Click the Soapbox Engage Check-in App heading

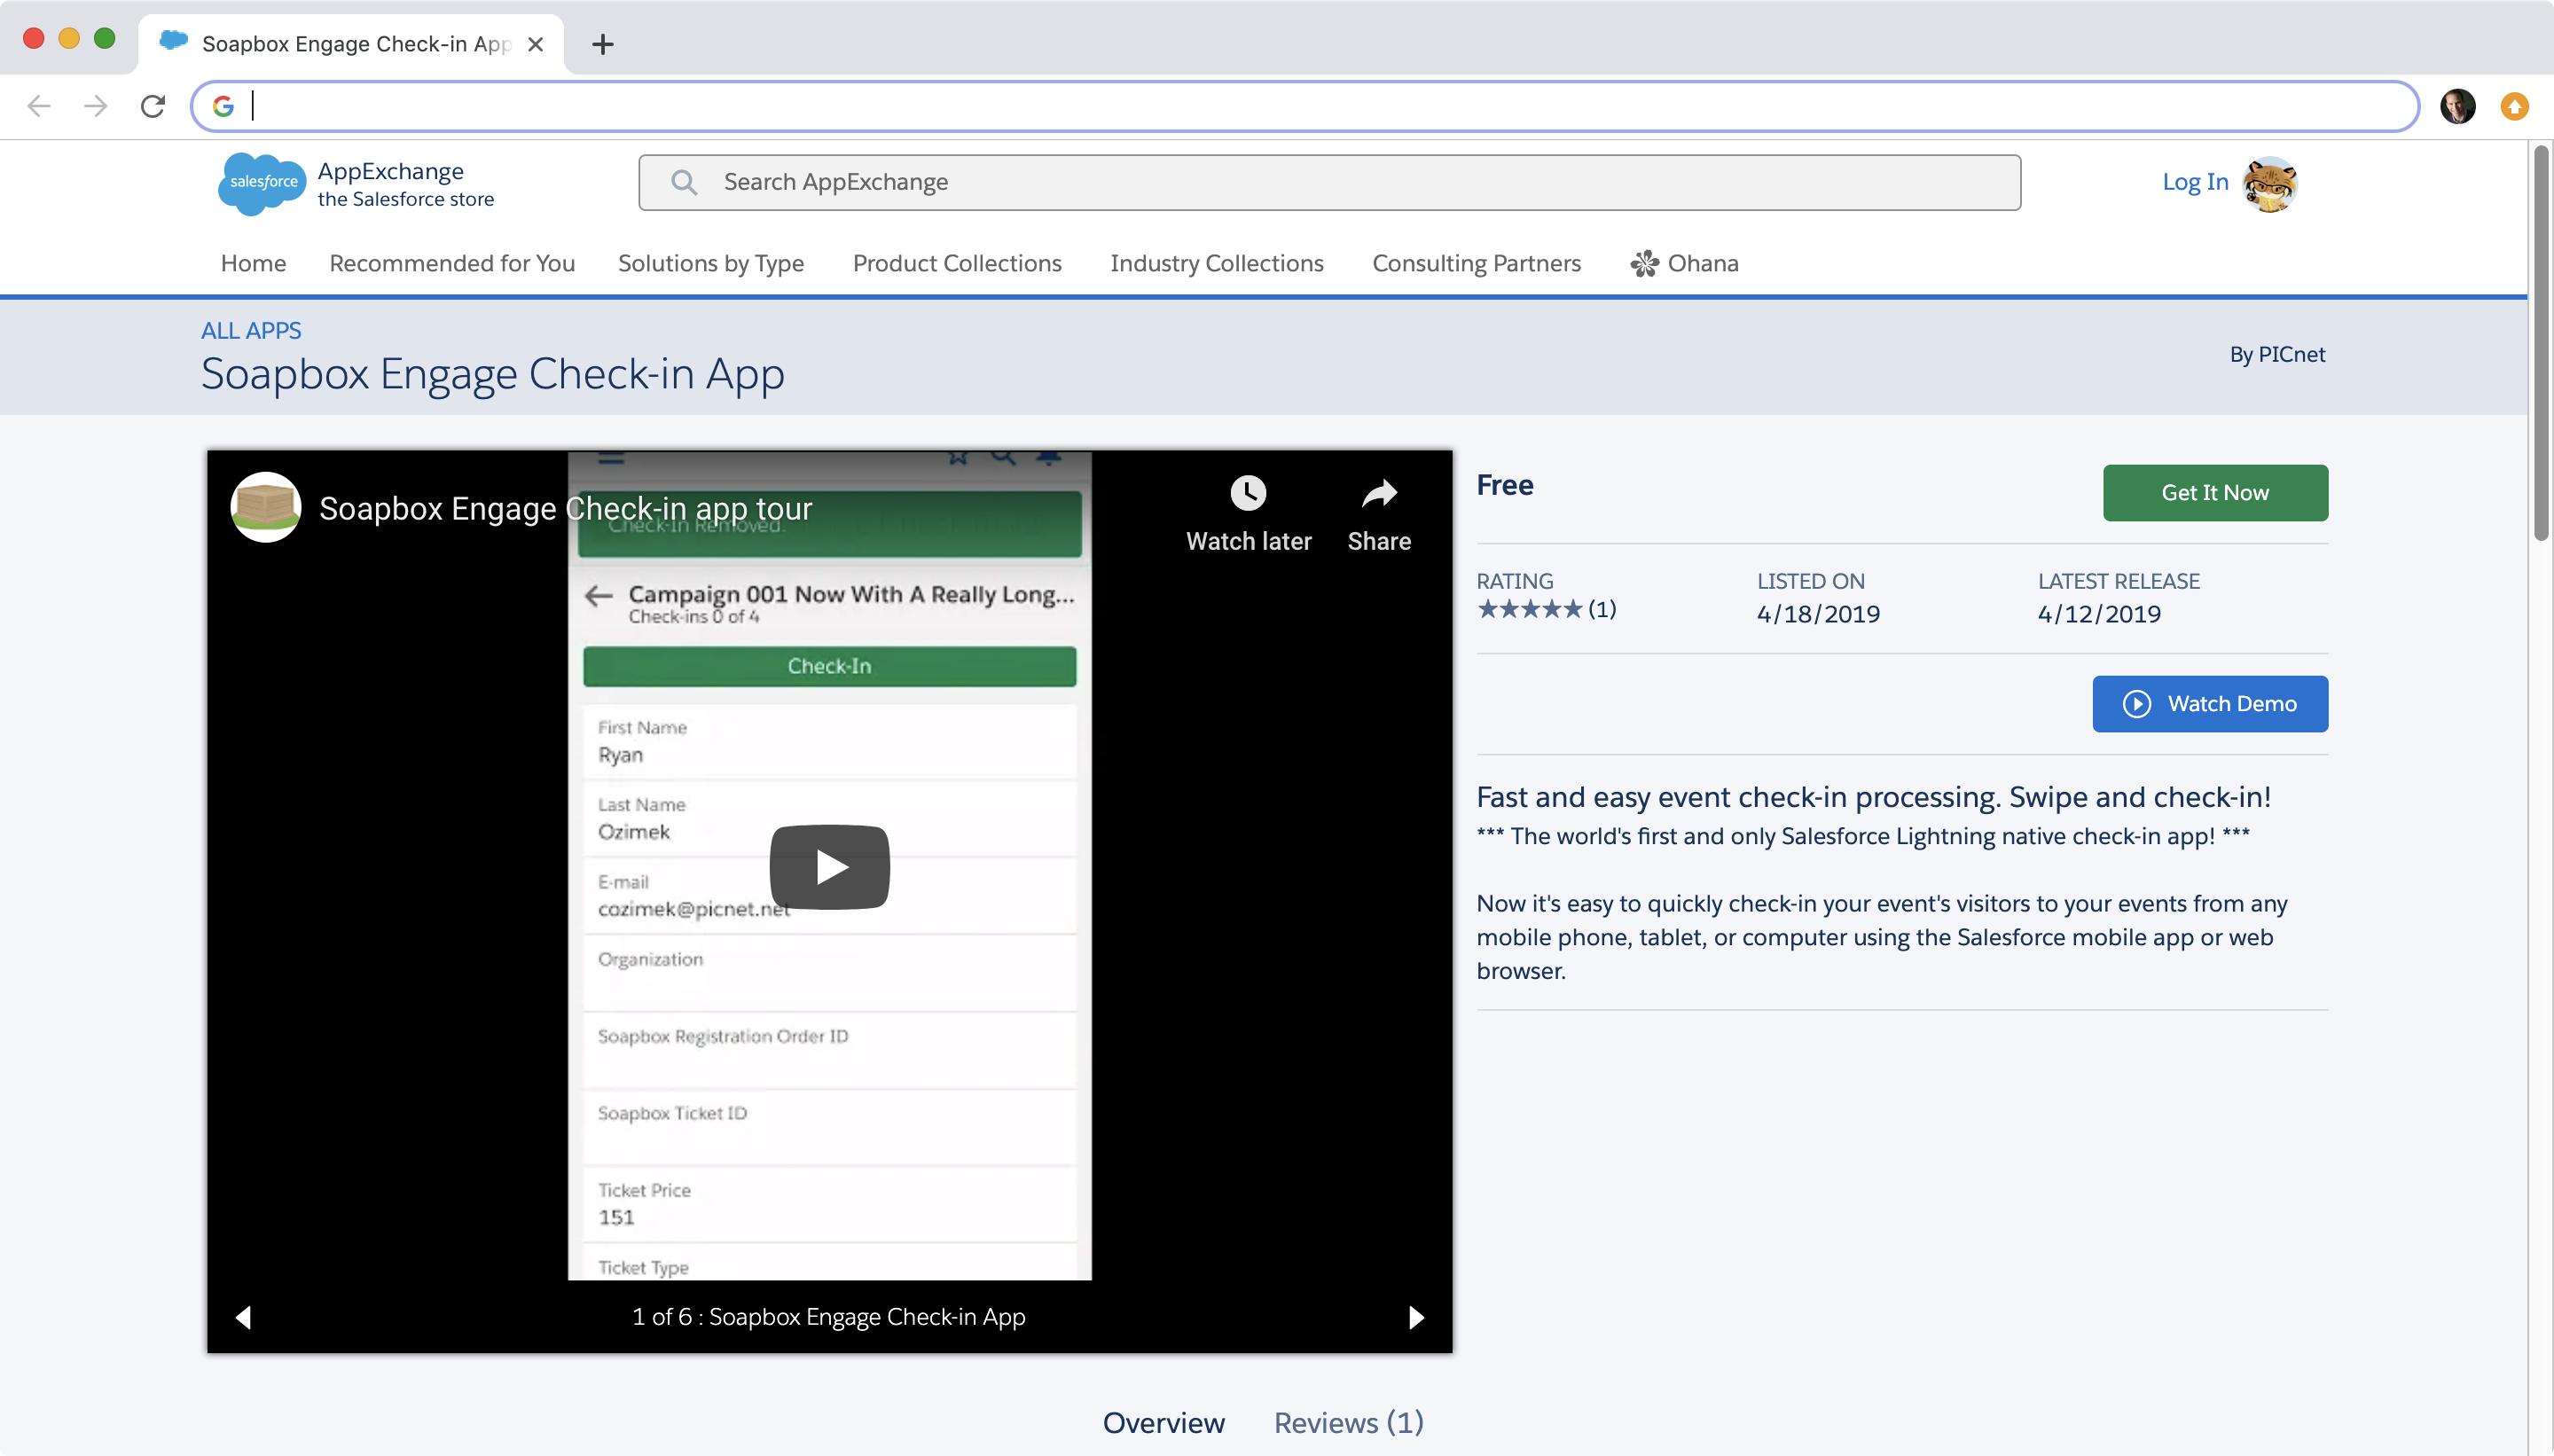(492, 375)
